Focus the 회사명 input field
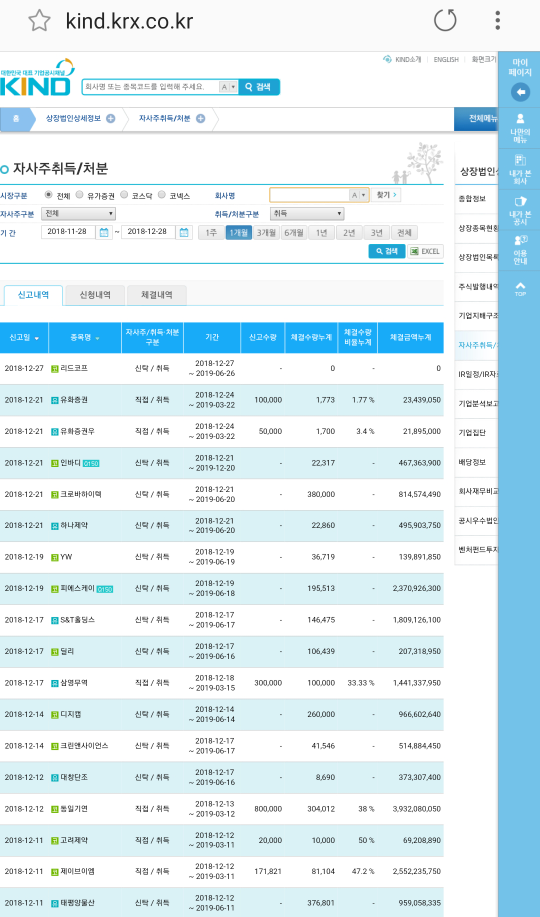Image resolution: width=540 pixels, height=917 pixels. coord(309,195)
